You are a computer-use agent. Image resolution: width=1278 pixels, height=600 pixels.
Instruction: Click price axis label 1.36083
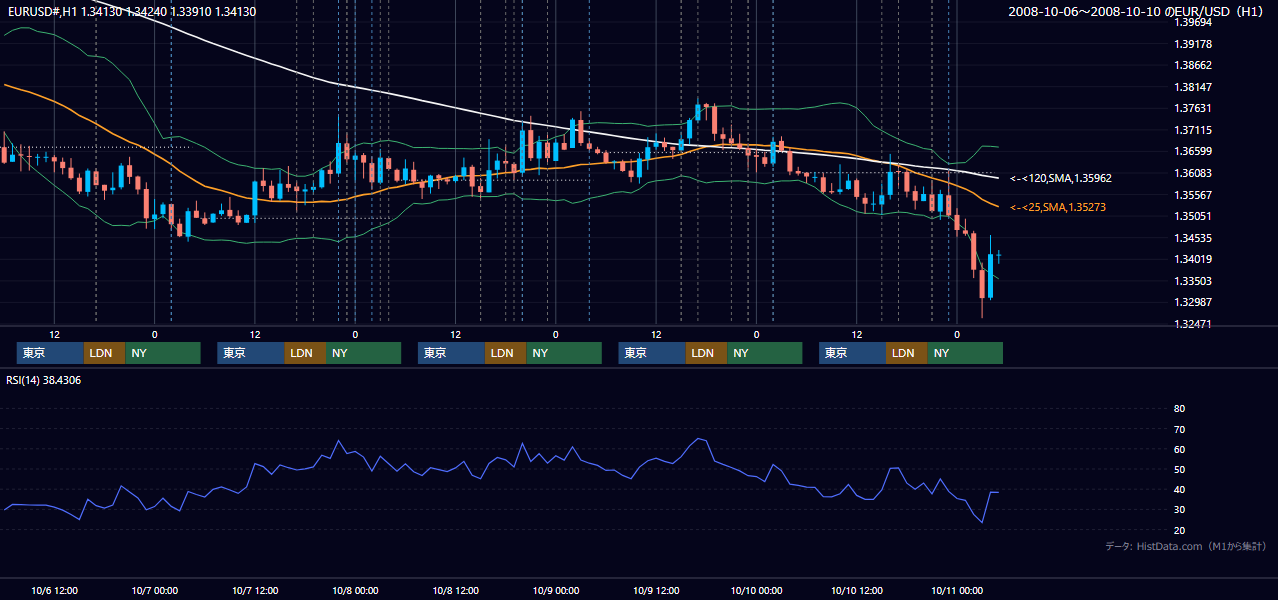[x=1193, y=173]
